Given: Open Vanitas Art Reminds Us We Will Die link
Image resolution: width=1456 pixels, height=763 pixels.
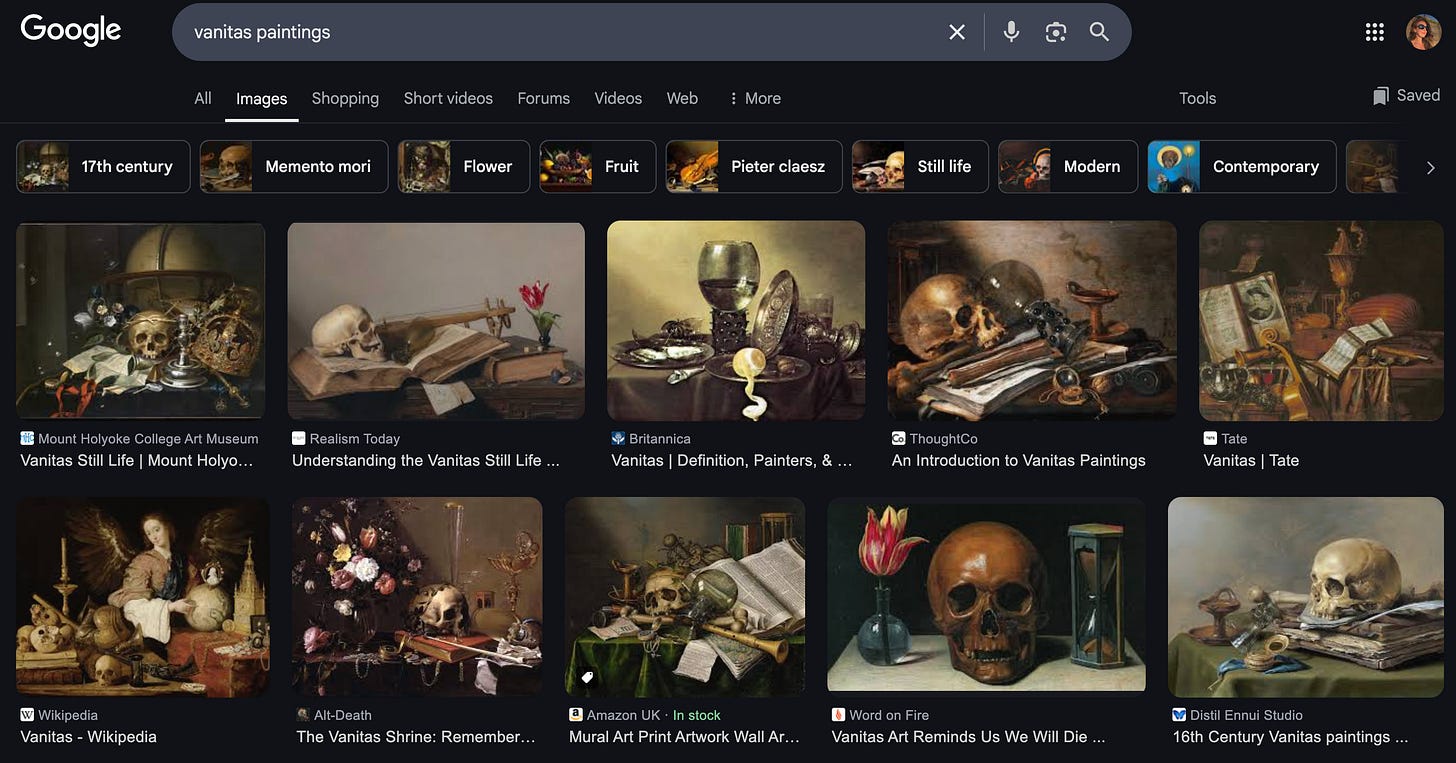Looking at the screenshot, I should [x=969, y=737].
